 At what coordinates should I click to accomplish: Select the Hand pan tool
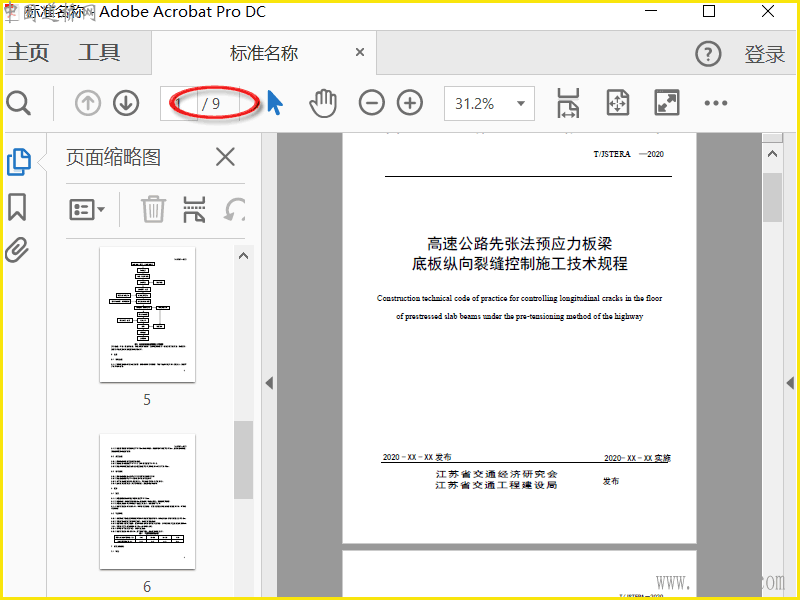pos(323,103)
